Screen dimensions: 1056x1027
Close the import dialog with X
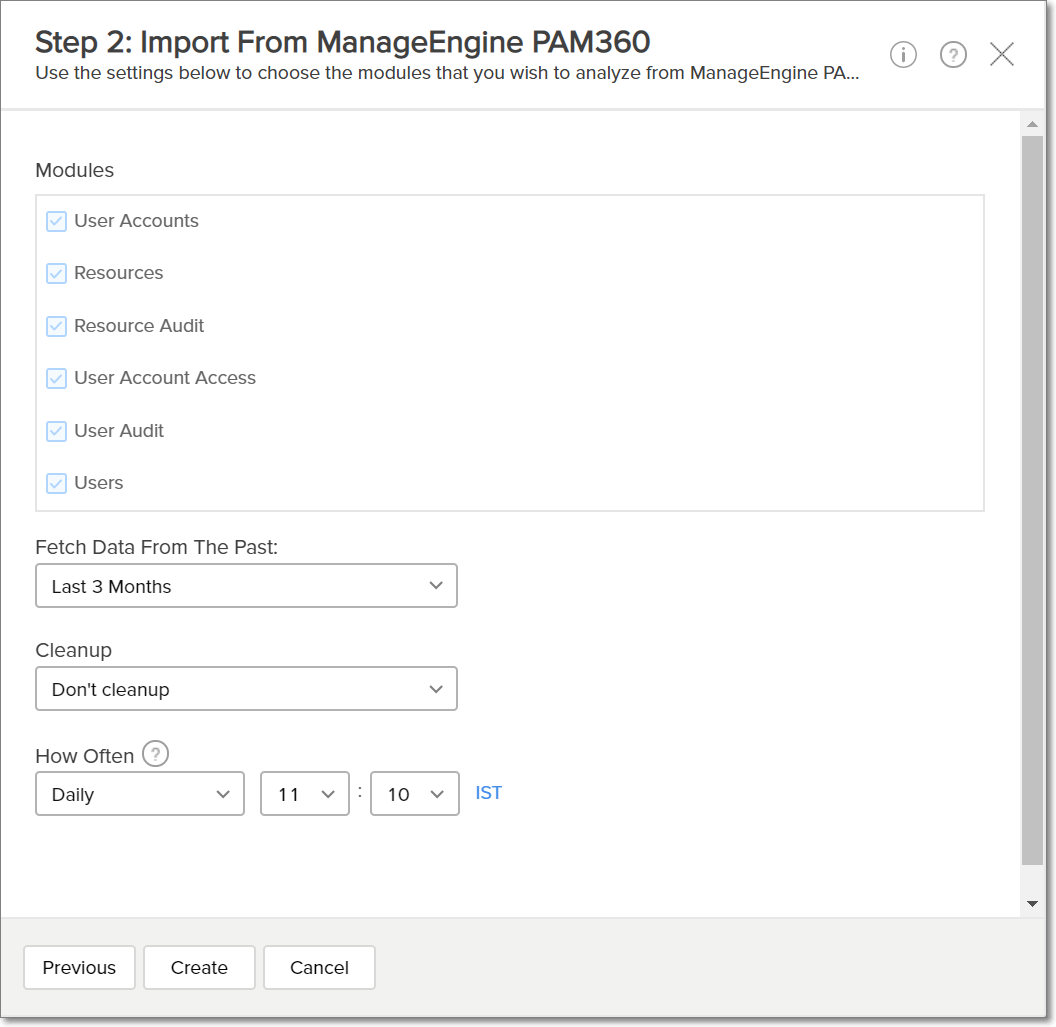pos(1002,55)
